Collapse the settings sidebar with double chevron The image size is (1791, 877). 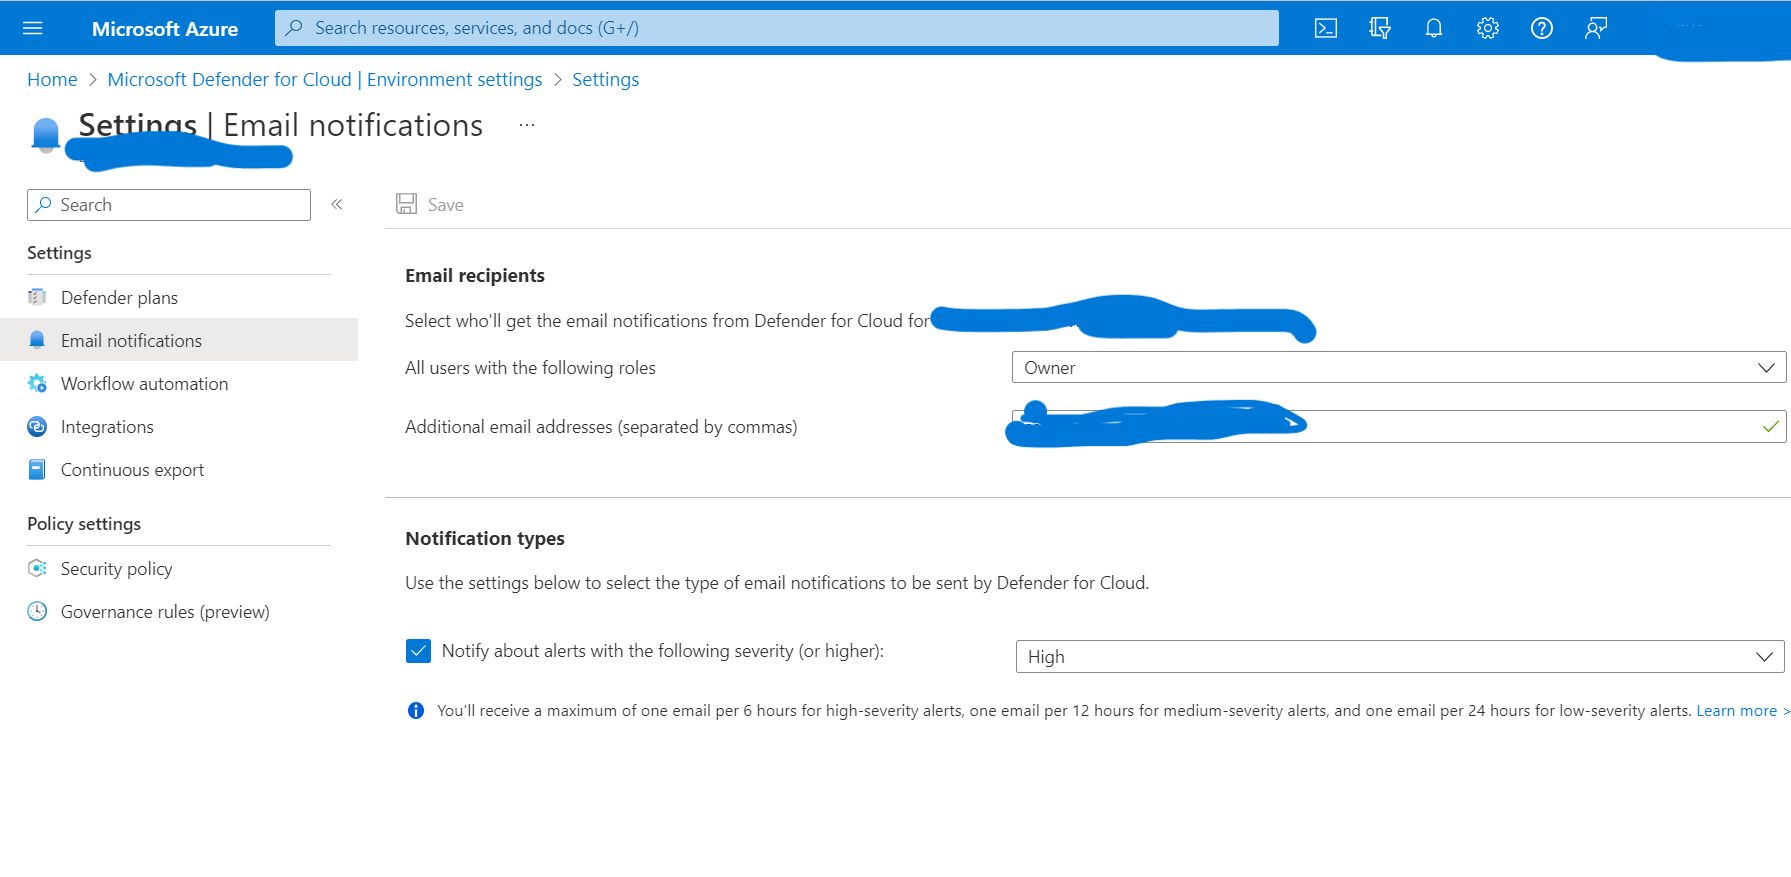click(337, 204)
